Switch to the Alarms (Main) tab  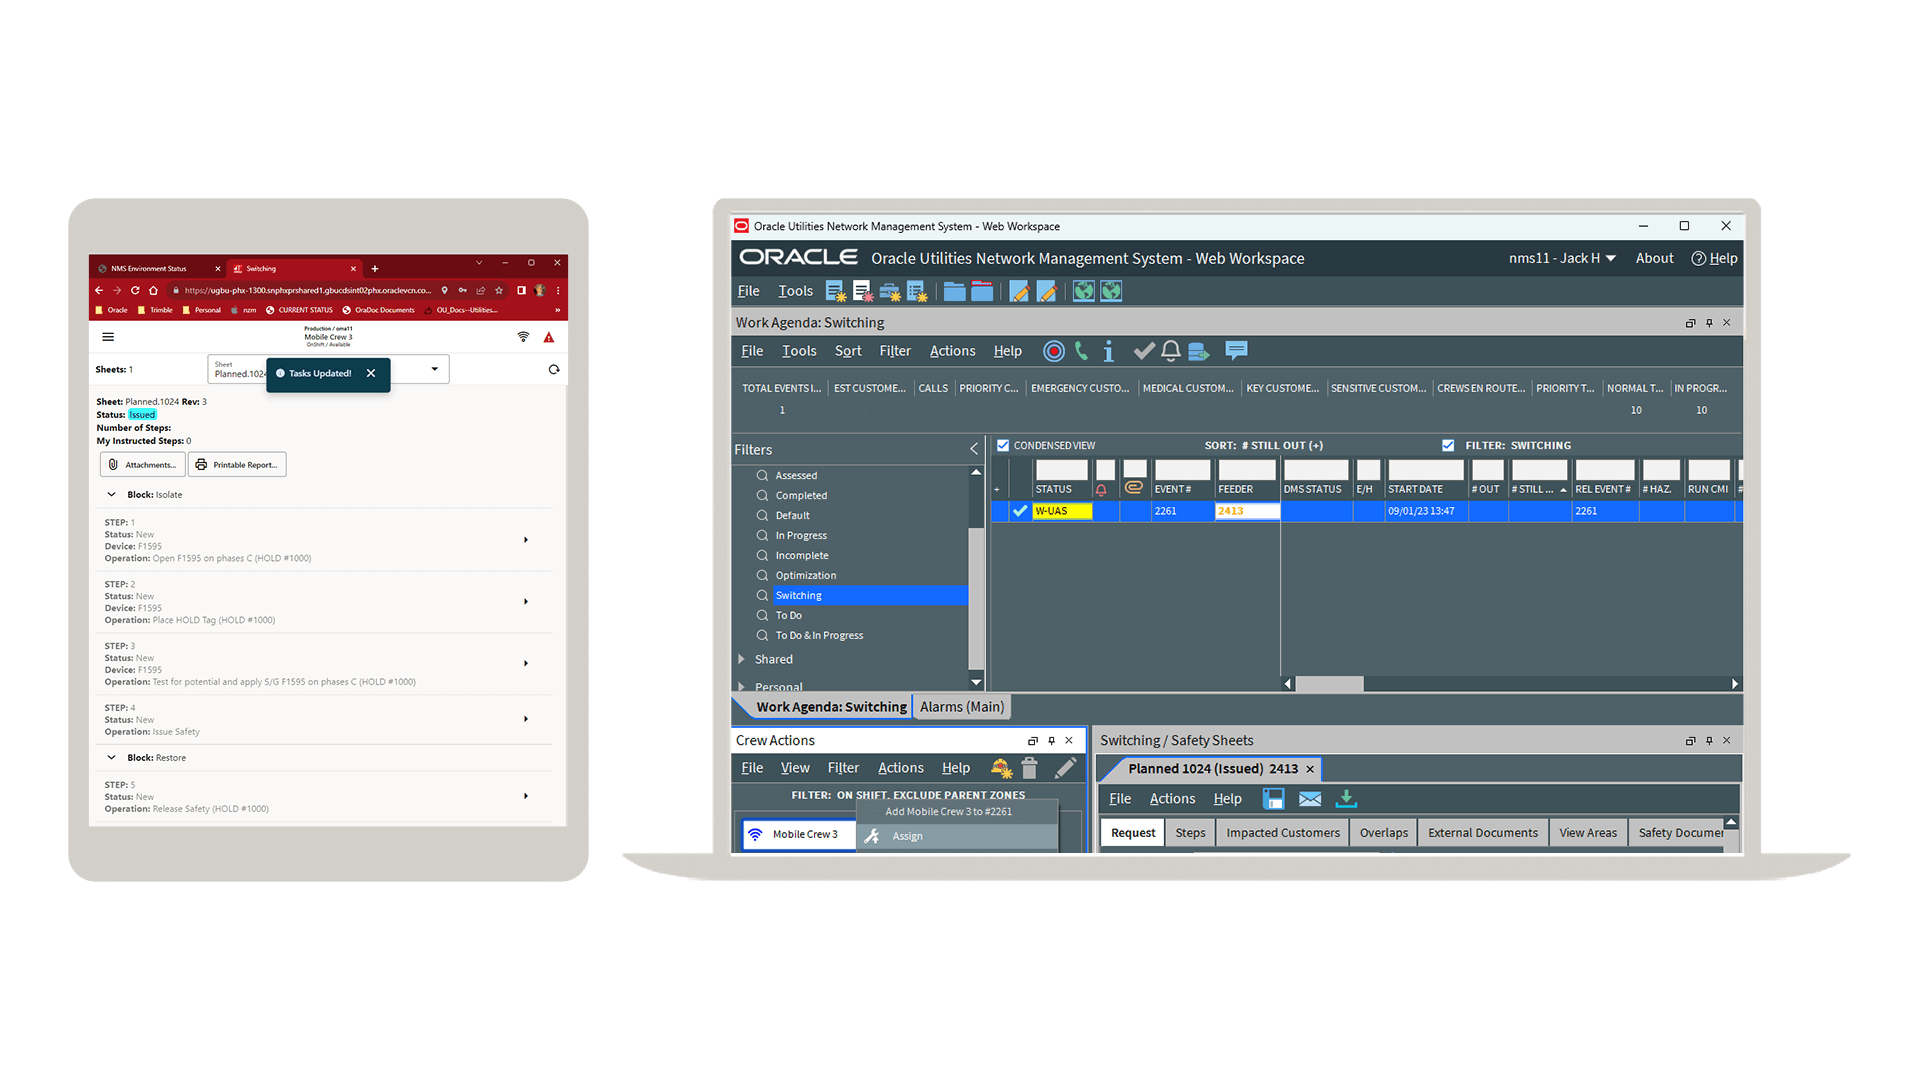click(x=961, y=707)
